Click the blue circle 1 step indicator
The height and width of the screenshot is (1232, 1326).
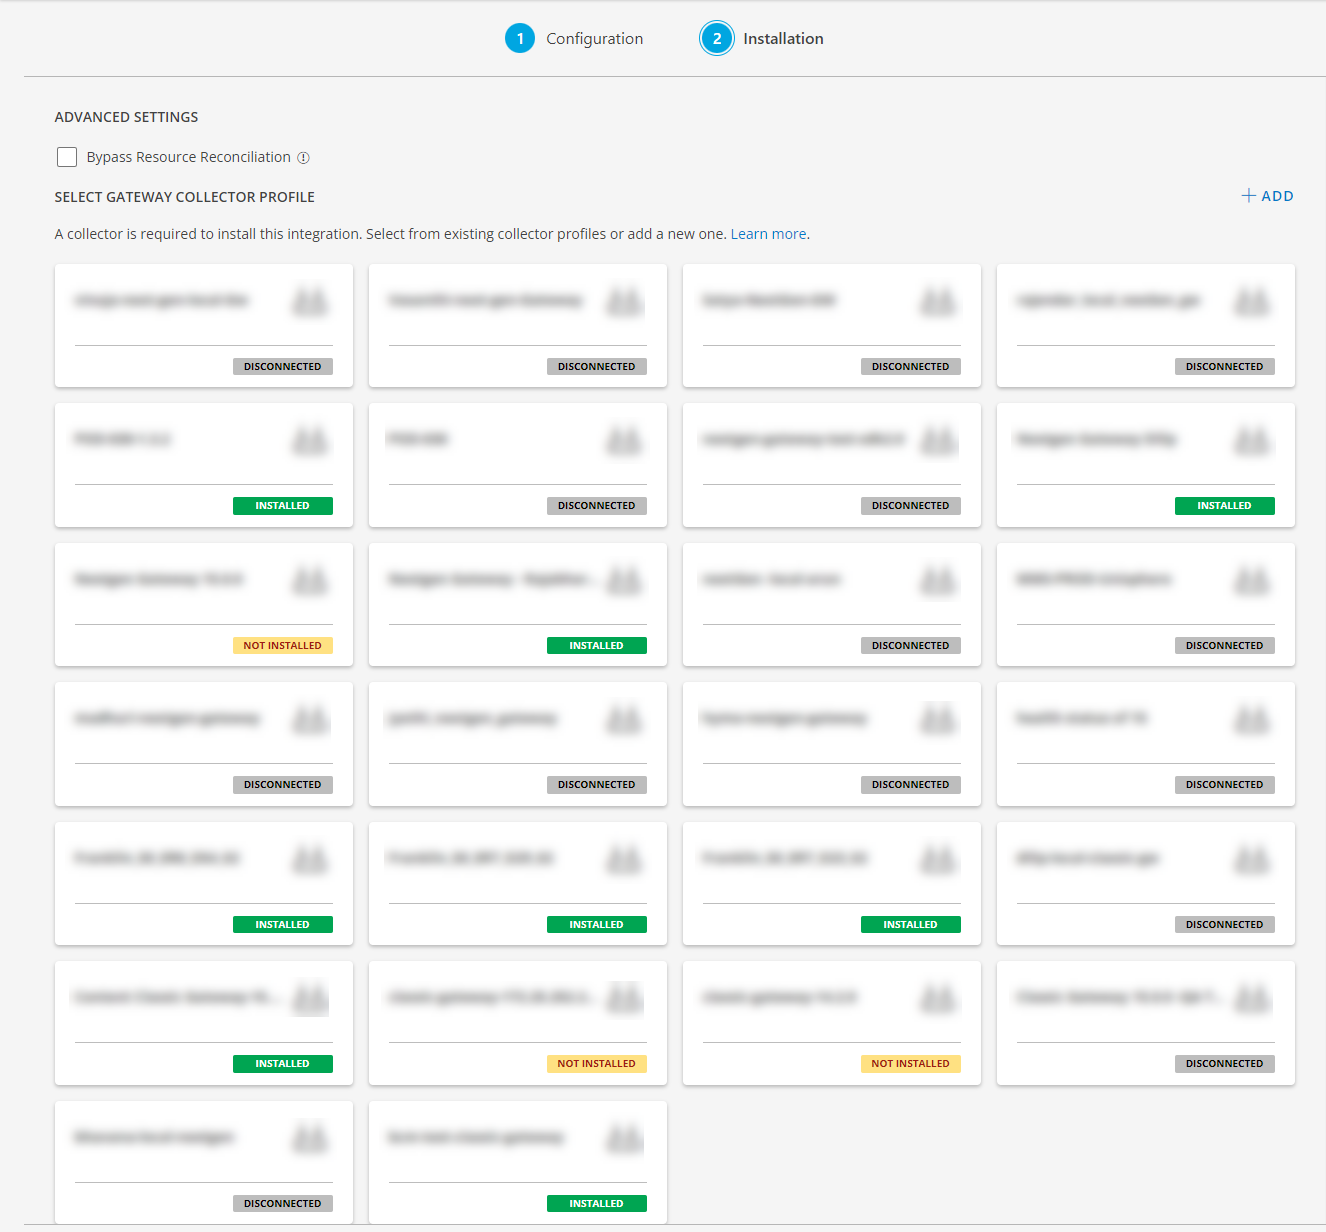tap(520, 38)
